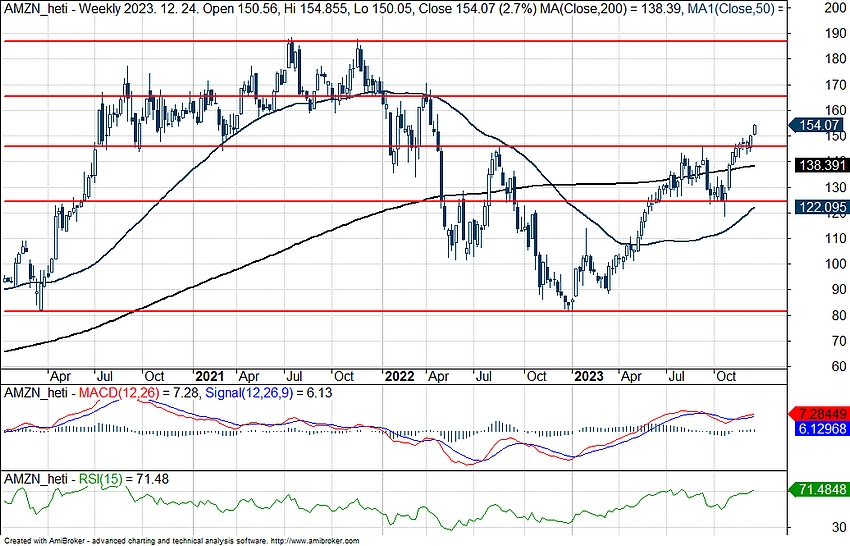Viewport: 850px width, 546px height.
Task: Click the 60 price axis label
Action: click(839, 367)
